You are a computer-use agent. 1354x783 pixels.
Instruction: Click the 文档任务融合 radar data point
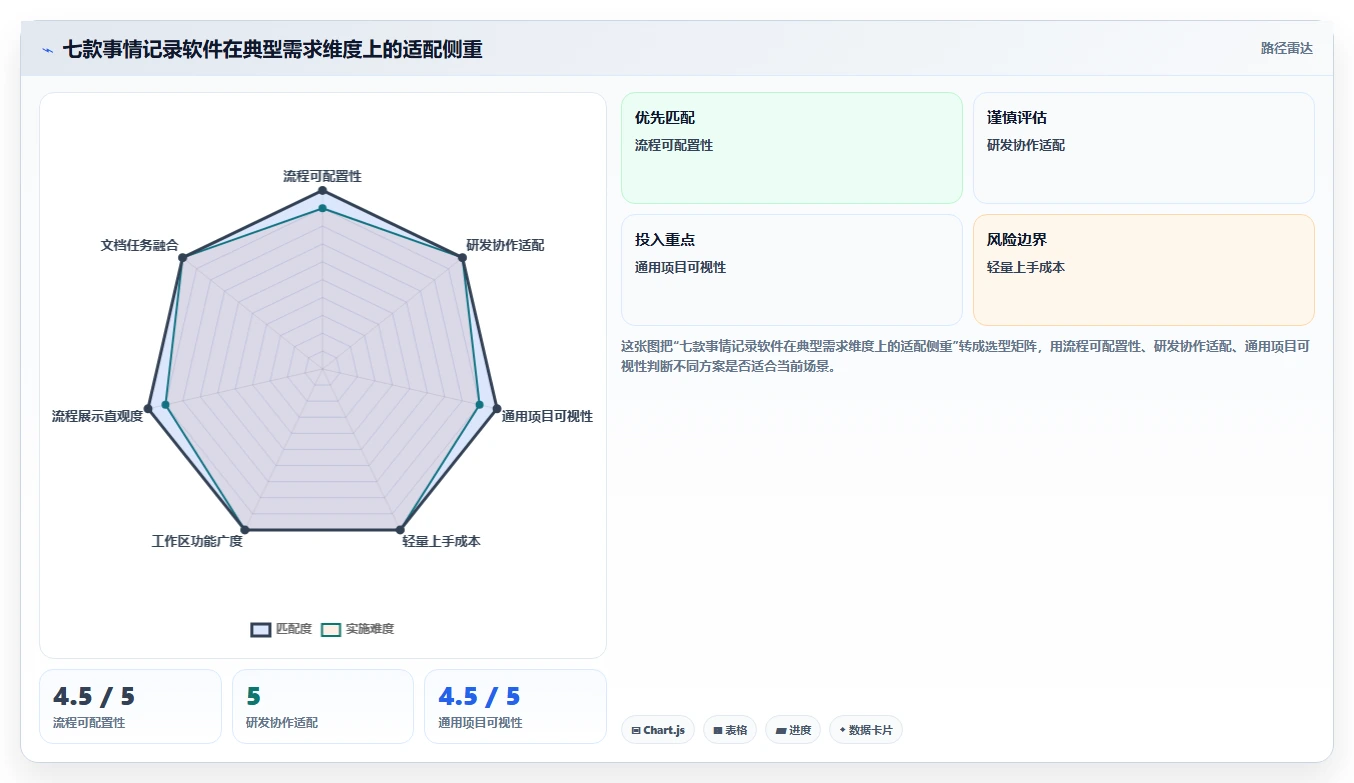click(182, 258)
